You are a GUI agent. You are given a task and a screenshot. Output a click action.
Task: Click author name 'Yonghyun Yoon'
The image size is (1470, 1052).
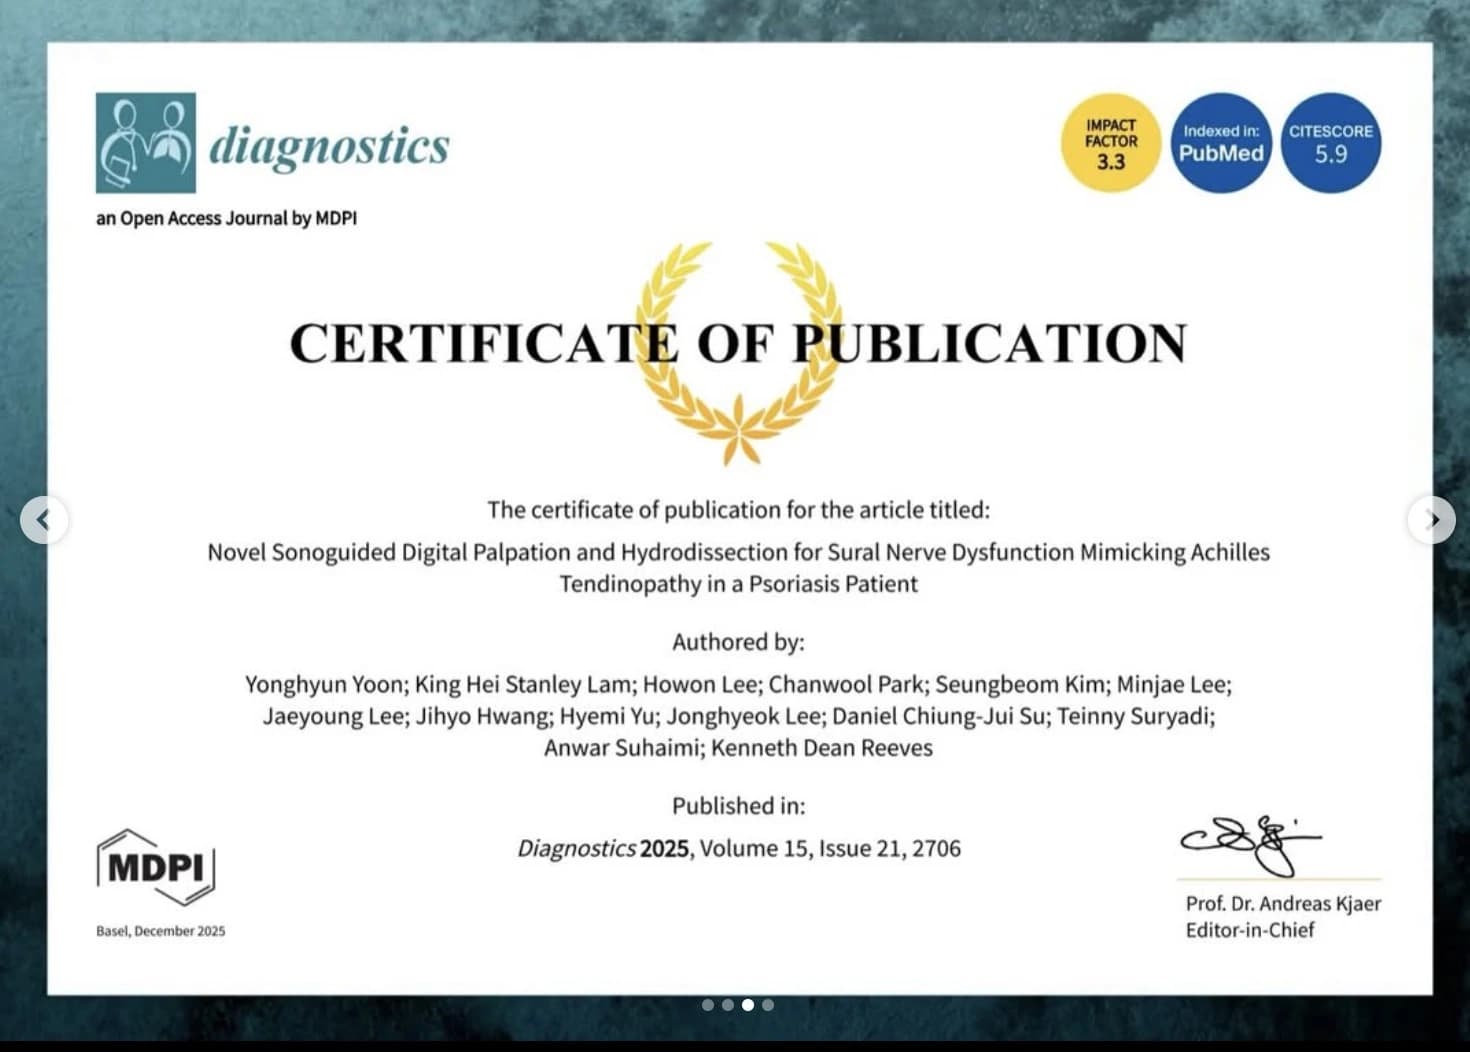325,685
